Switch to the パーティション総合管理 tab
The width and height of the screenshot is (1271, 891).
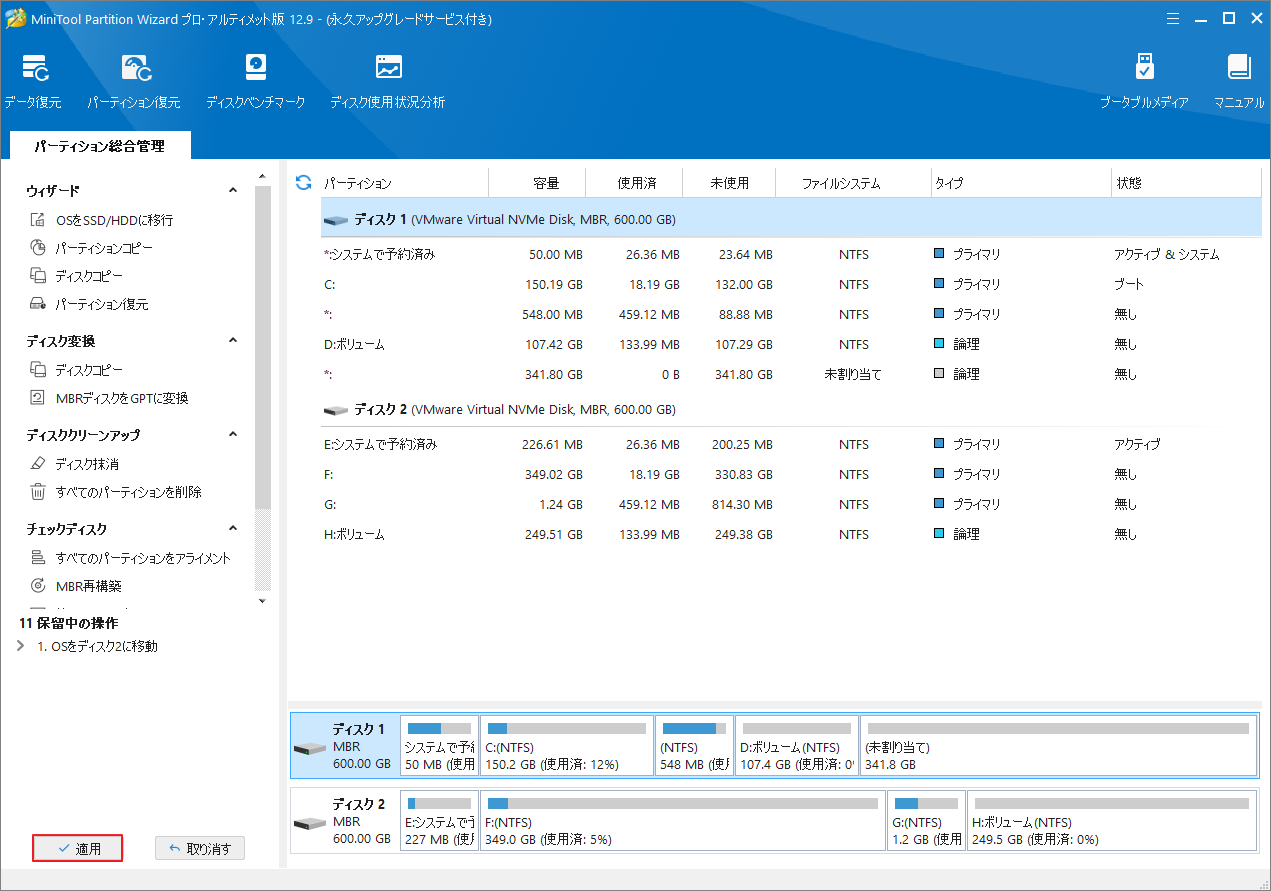point(99,146)
